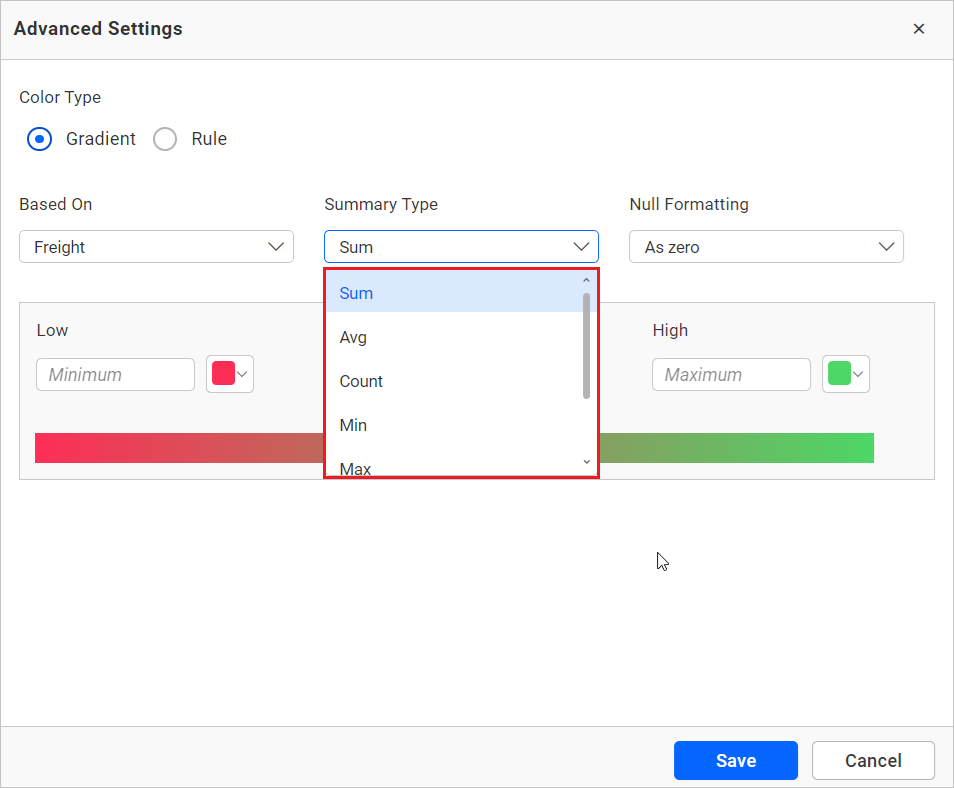Viewport: 954px width, 788px height.
Task: Click the up arrow in the Summary Type list
Action: click(586, 280)
